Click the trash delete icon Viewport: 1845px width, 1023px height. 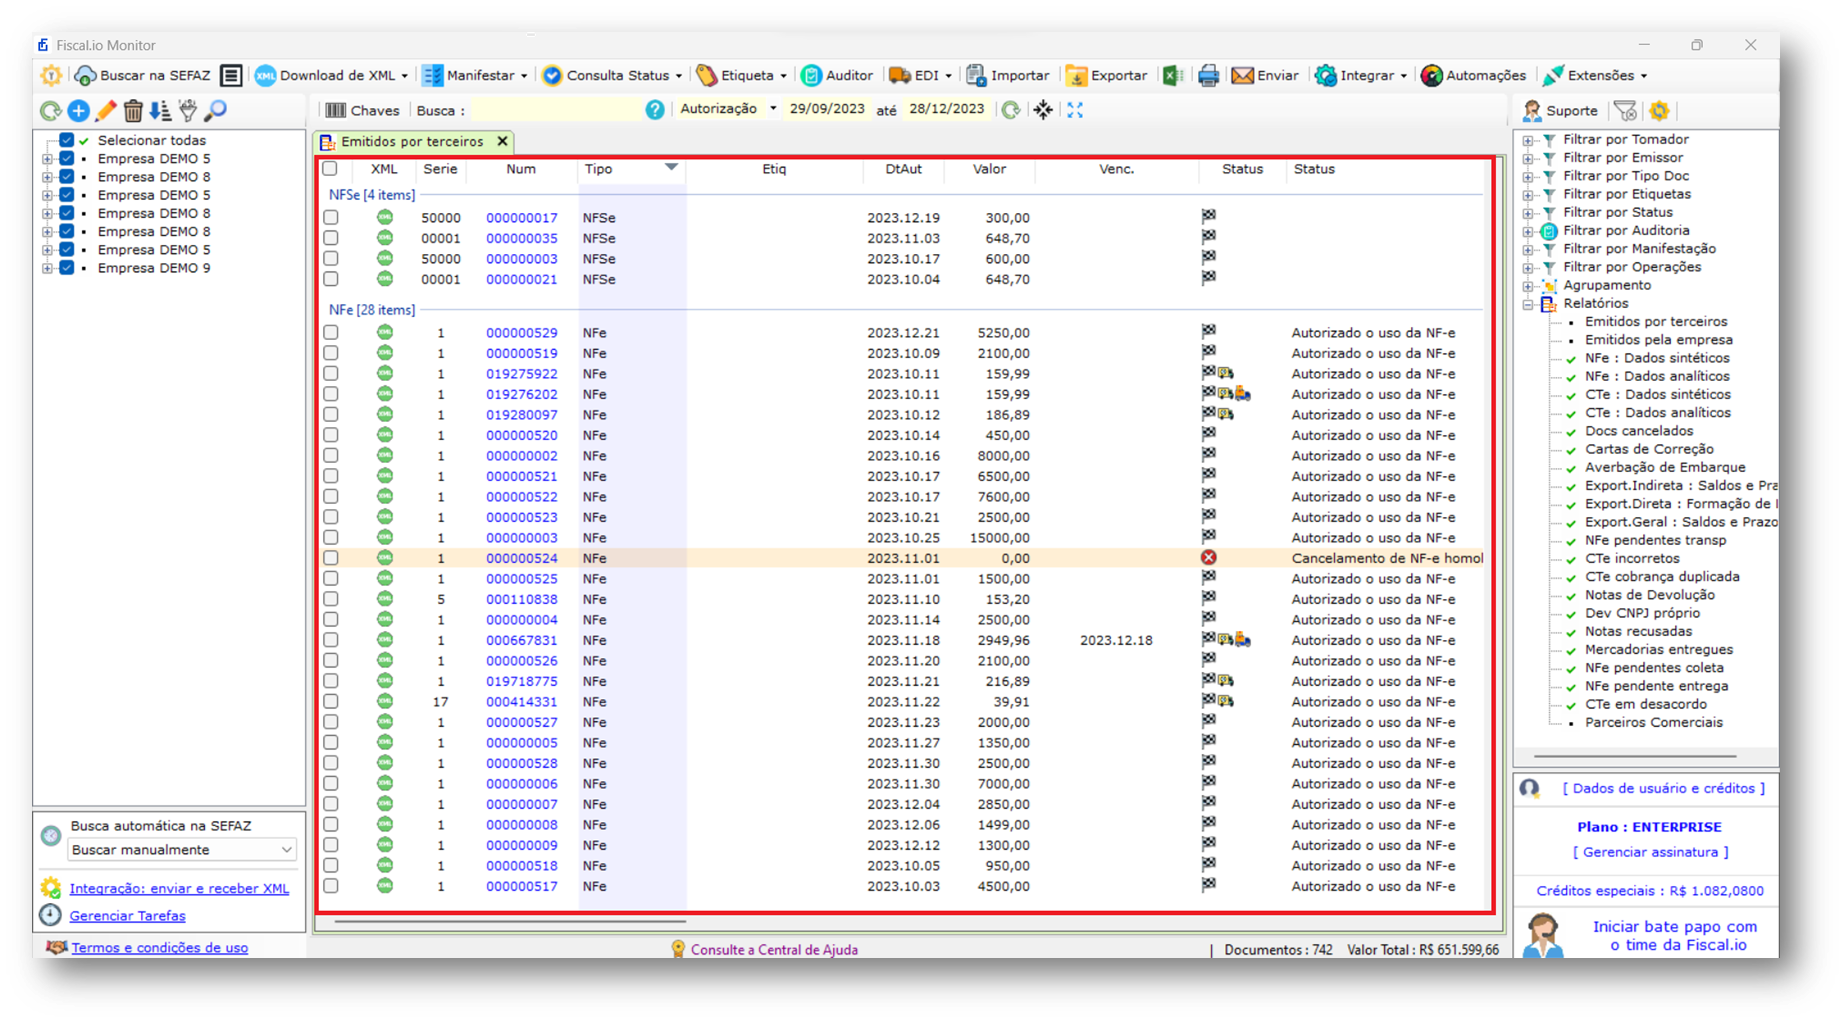click(x=133, y=111)
